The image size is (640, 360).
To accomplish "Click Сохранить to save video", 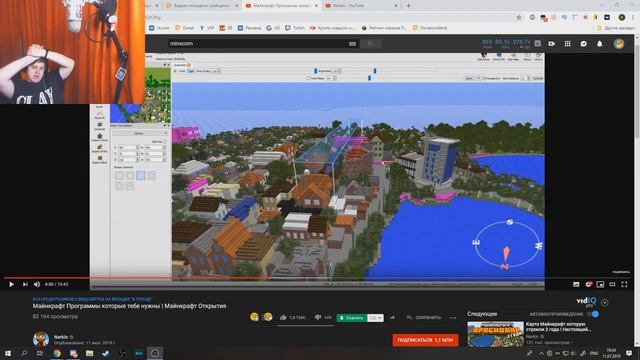I will 424,317.
